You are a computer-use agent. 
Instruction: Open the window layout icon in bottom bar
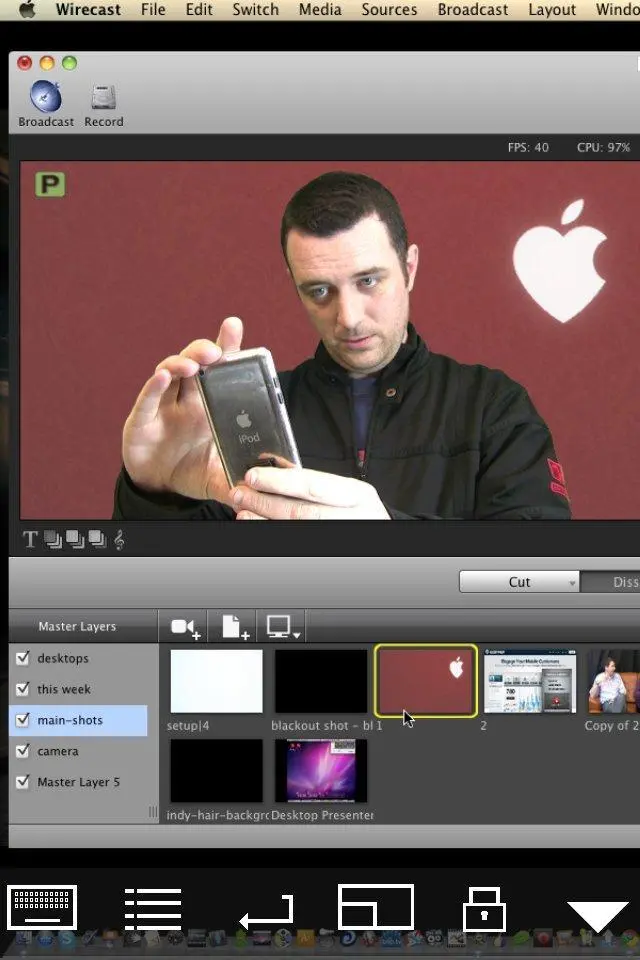point(375,906)
